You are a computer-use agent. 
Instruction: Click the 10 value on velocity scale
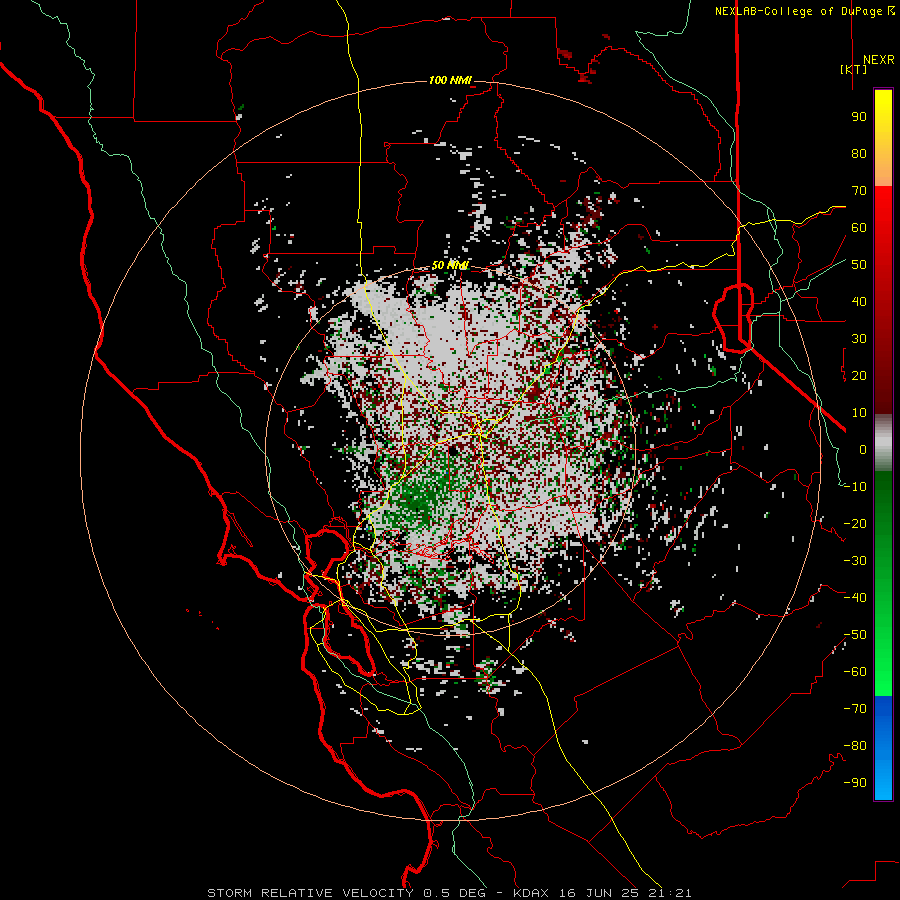pos(859,413)
